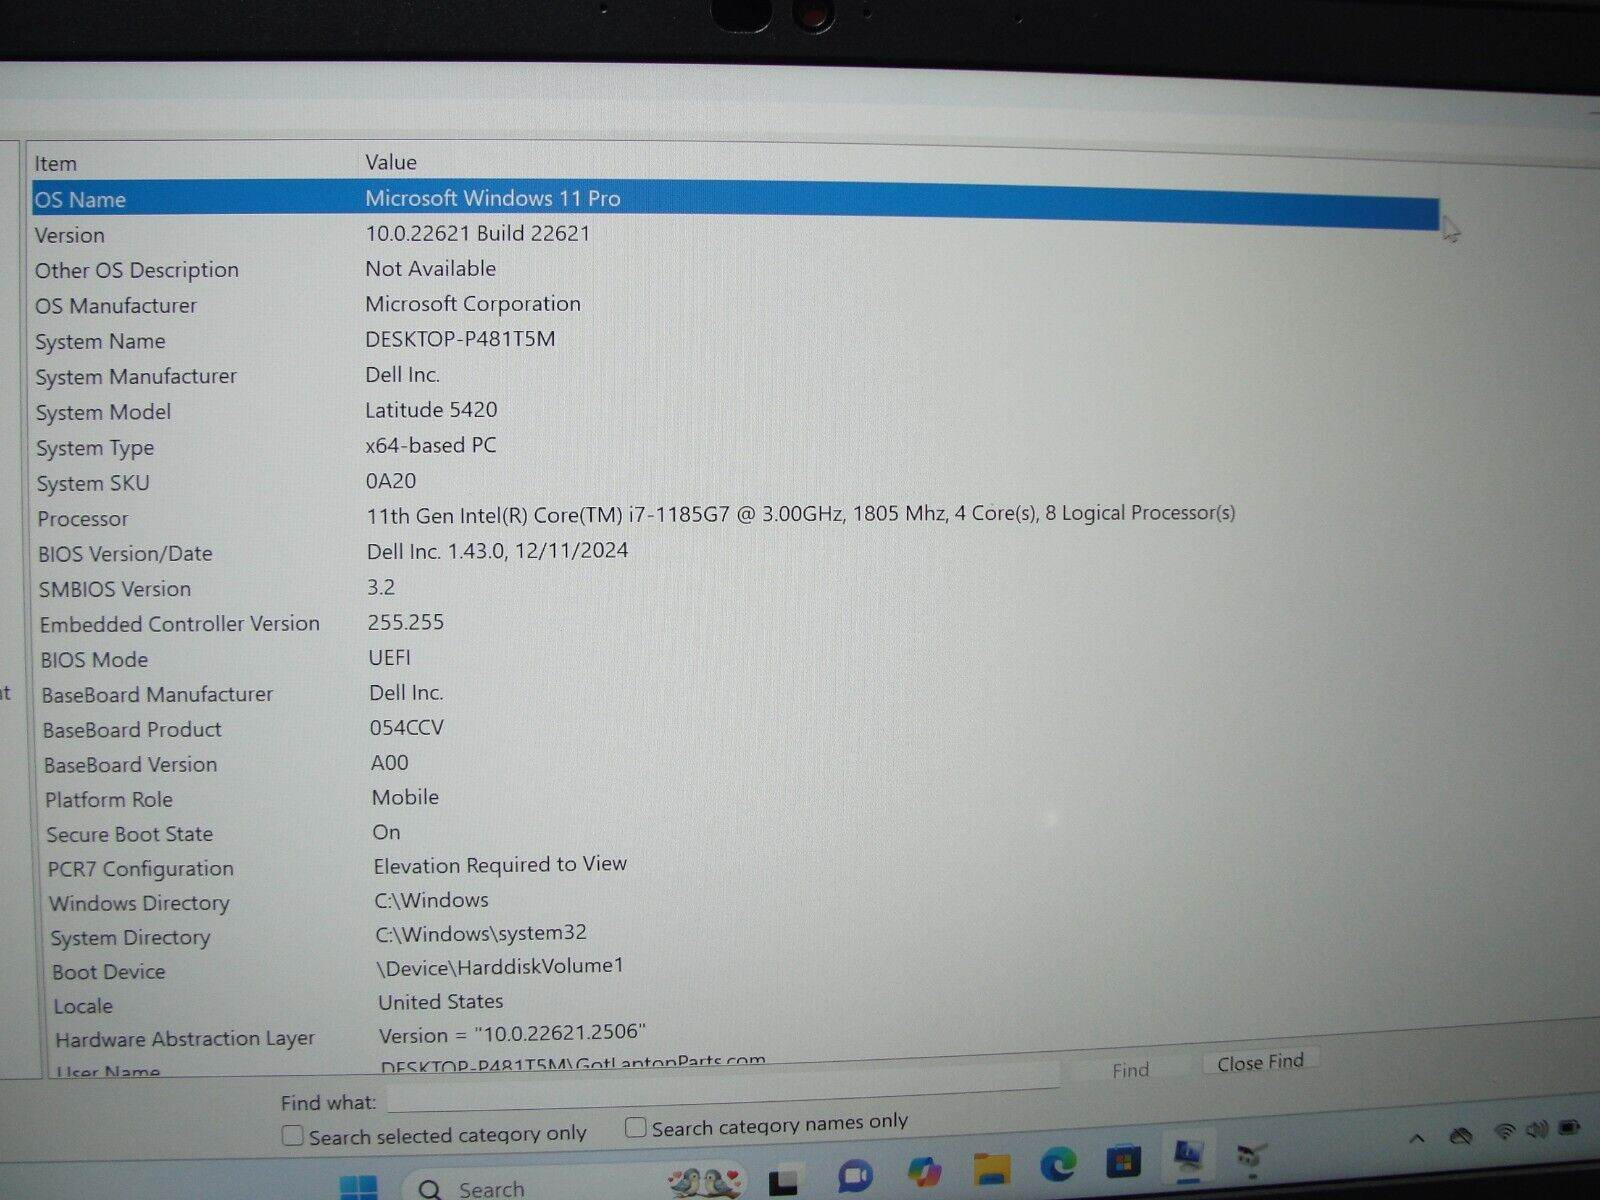Viewport: 1600px width, 1200px height.
Task: Select the System Model row
Action: 103,412
